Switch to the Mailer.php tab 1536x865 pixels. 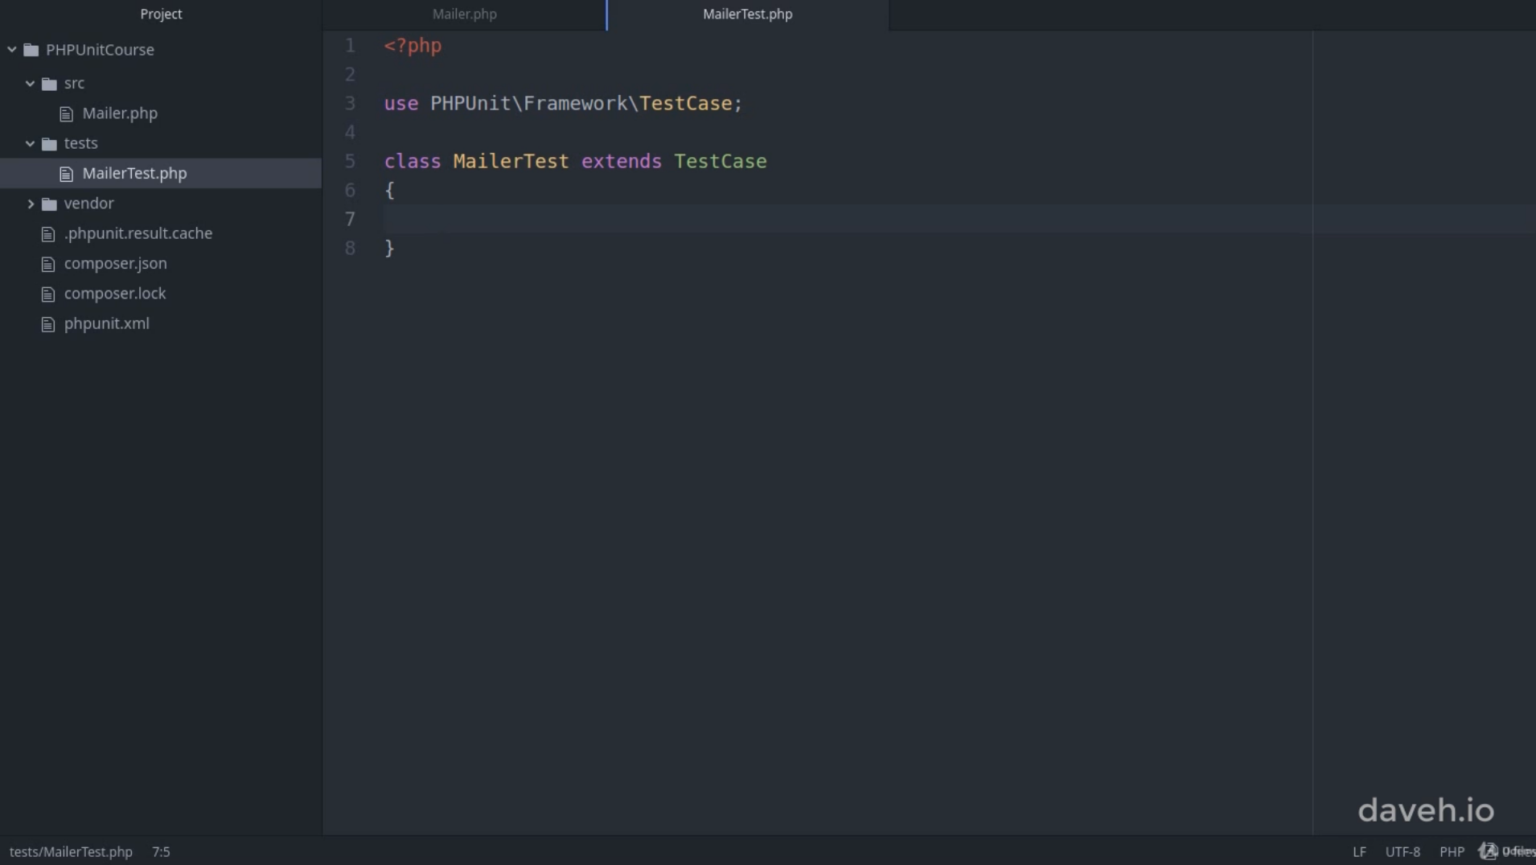click(464, 14)
